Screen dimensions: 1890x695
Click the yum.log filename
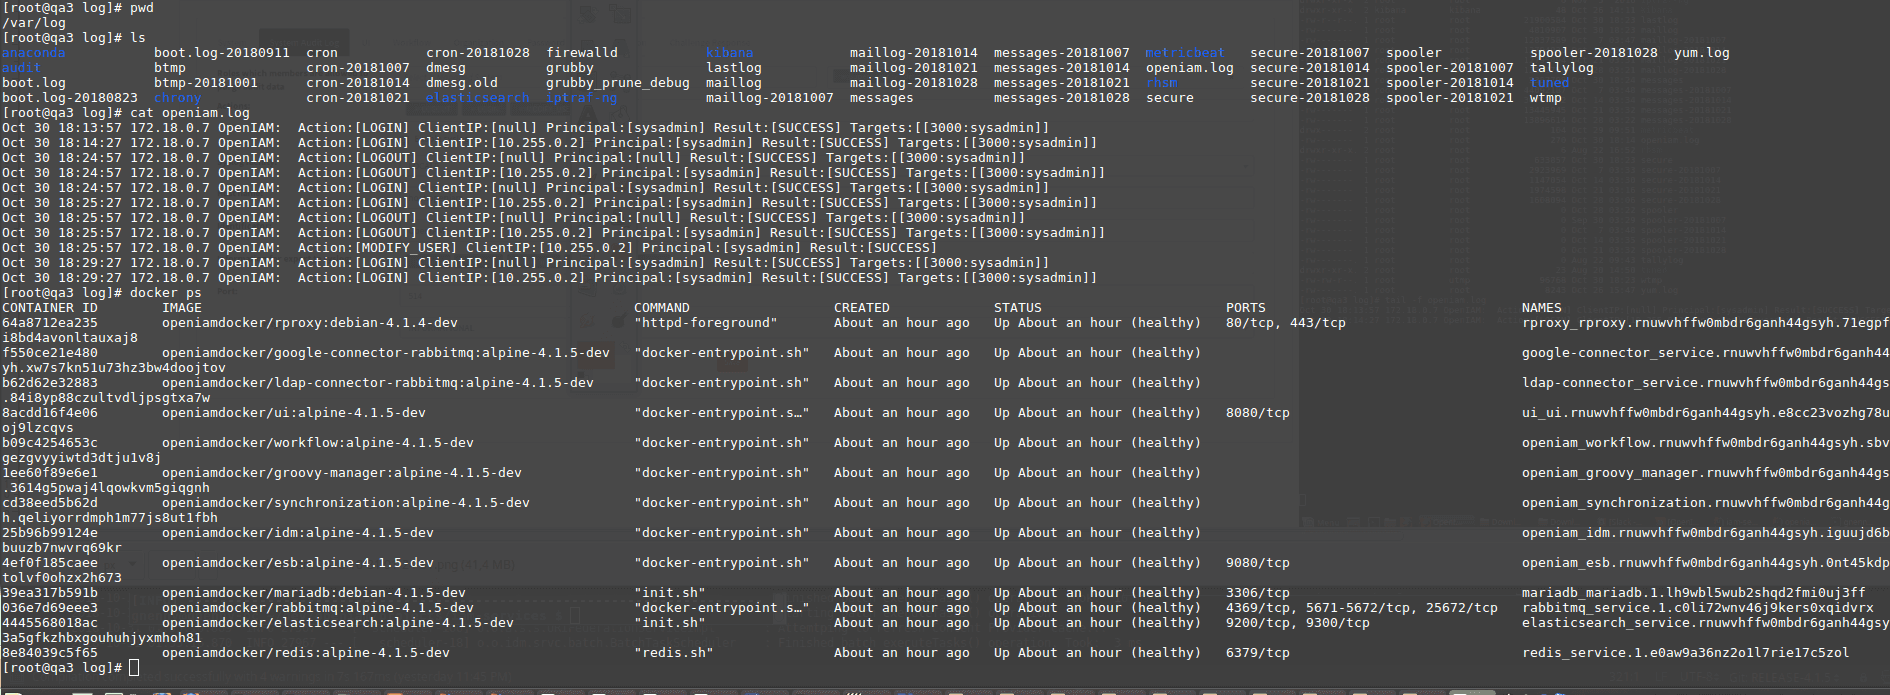pyautogui.click(x=1701, y=53)
